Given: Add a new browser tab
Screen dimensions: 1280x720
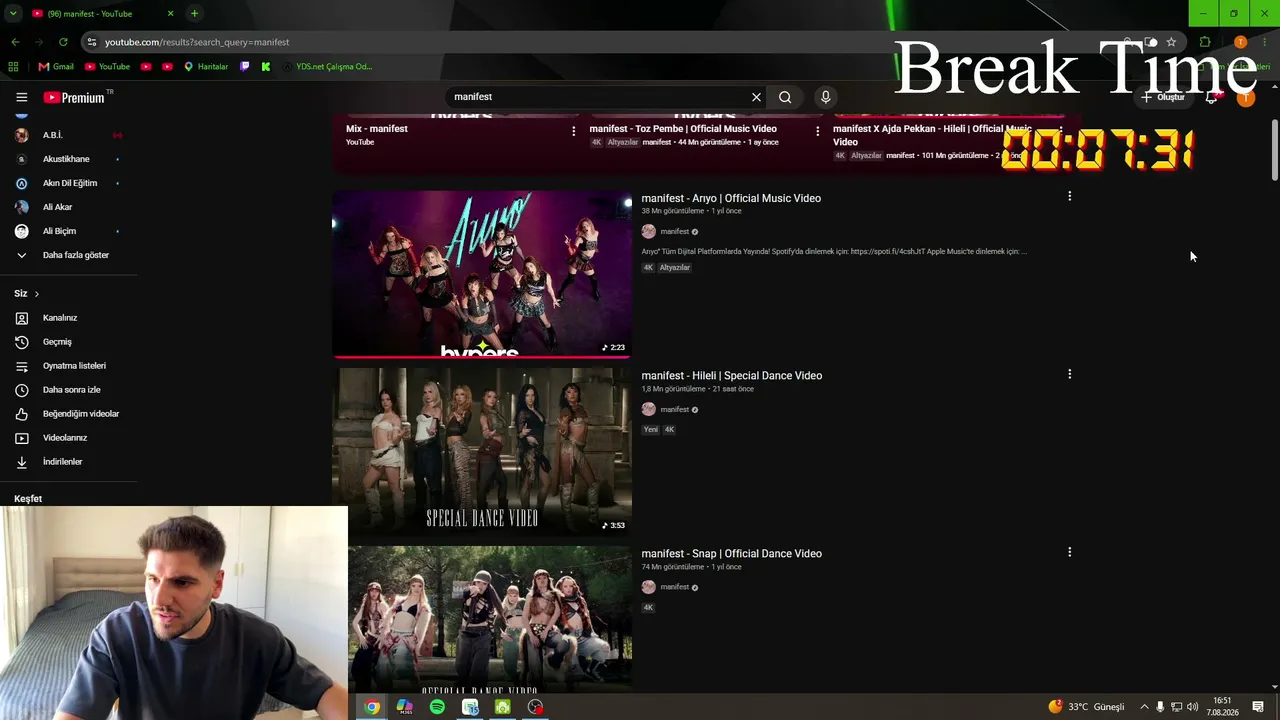Looking at the screenshot, I should click(194, 13).
